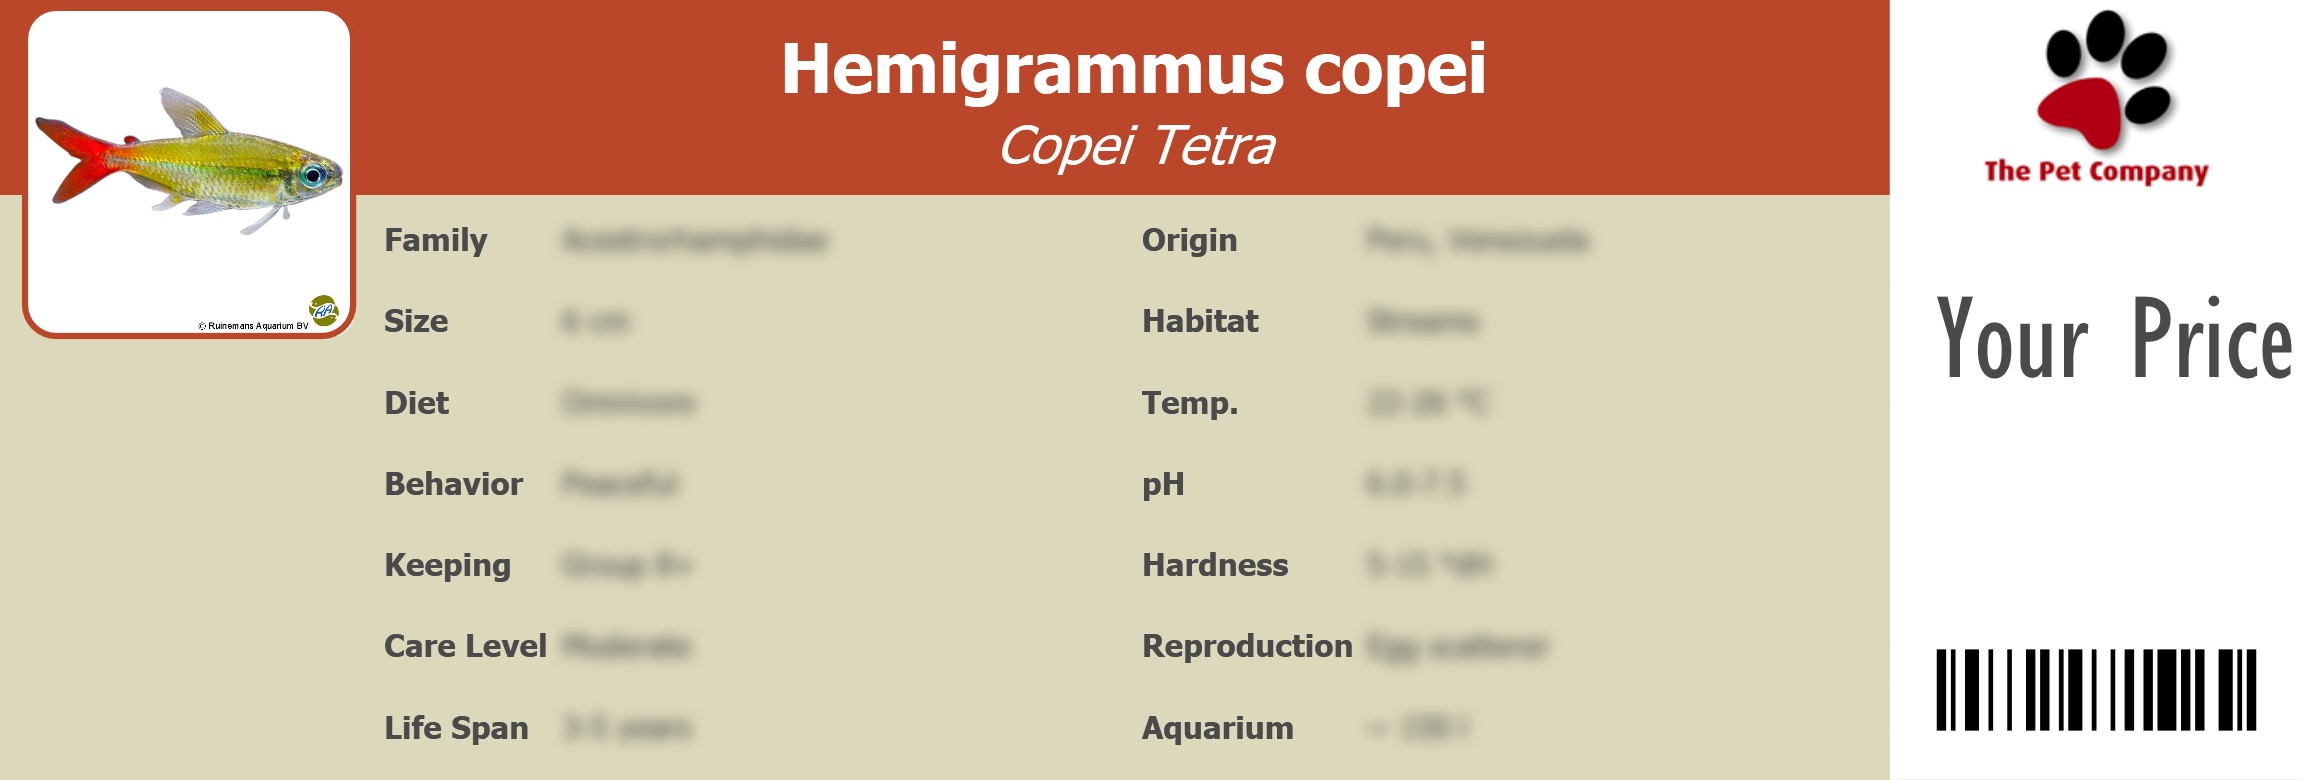Click The Pet Company text
Image resolution: width=2303 pixels, height=780 pixels.
[2096, 172]
